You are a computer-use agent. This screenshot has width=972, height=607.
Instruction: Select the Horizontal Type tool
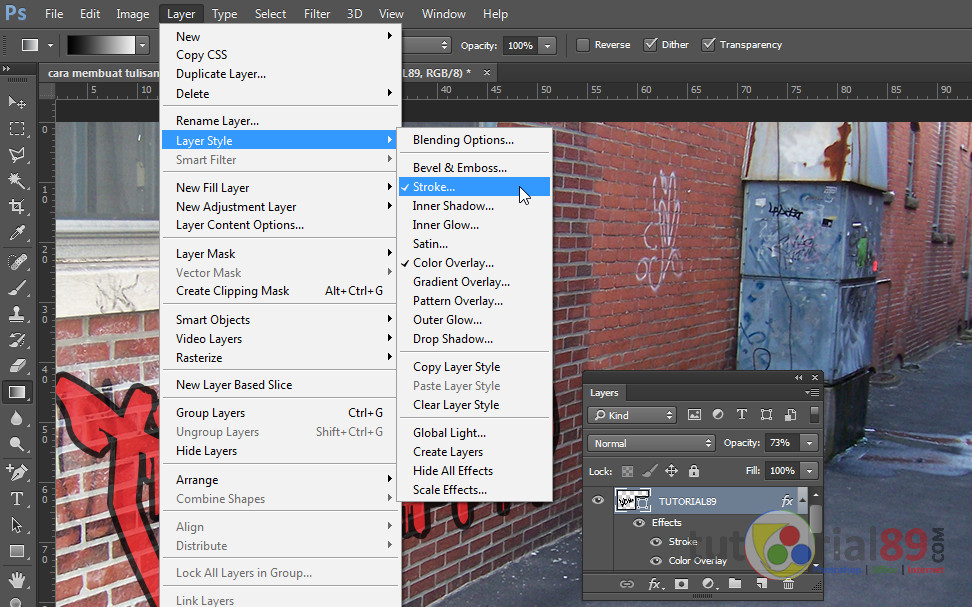tap(17, 498)
